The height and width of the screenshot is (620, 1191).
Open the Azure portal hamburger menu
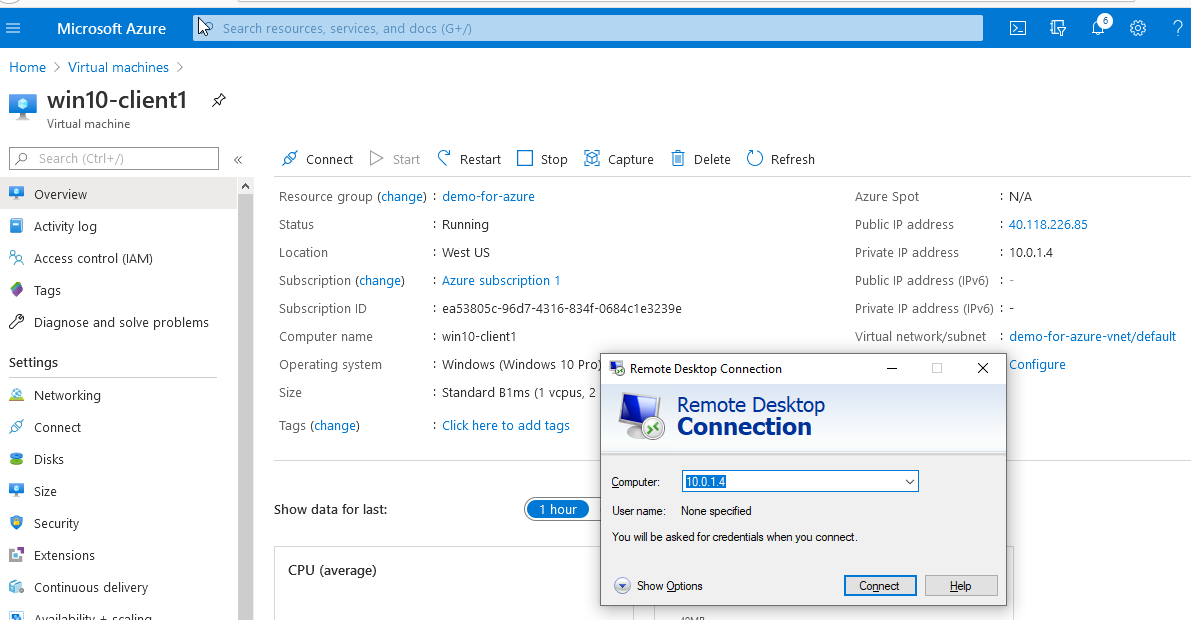[x=13, y=29]
